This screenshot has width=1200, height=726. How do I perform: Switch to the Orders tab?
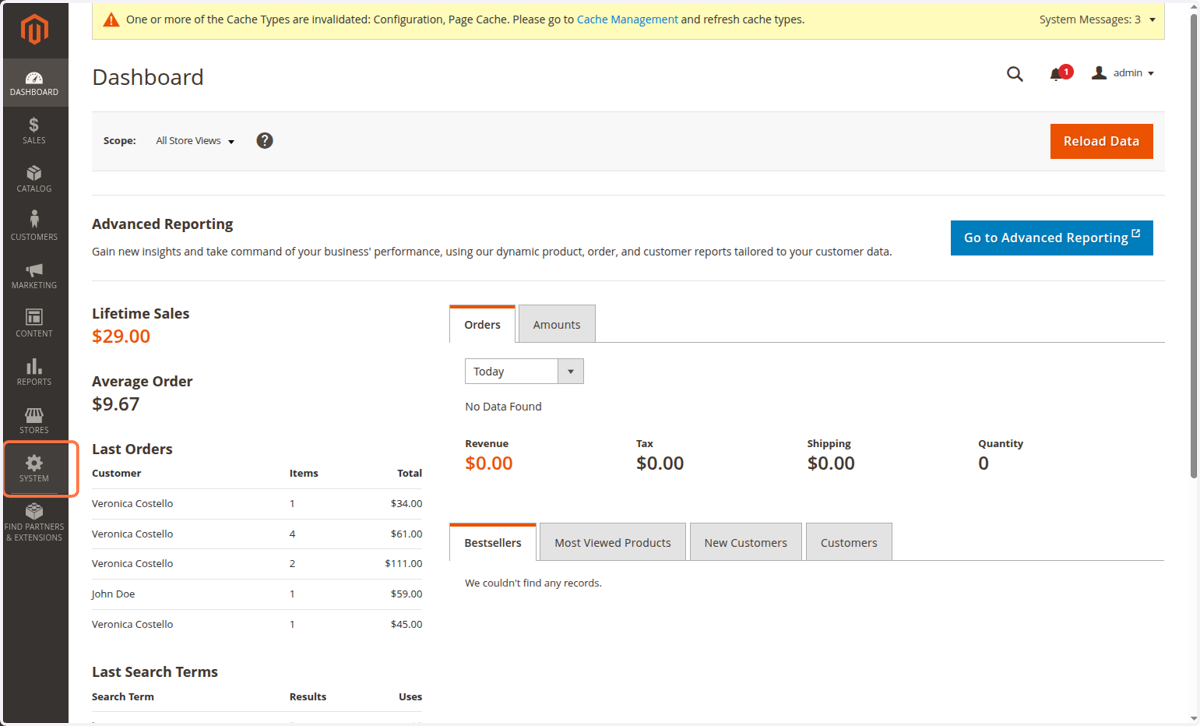point(482,324)
